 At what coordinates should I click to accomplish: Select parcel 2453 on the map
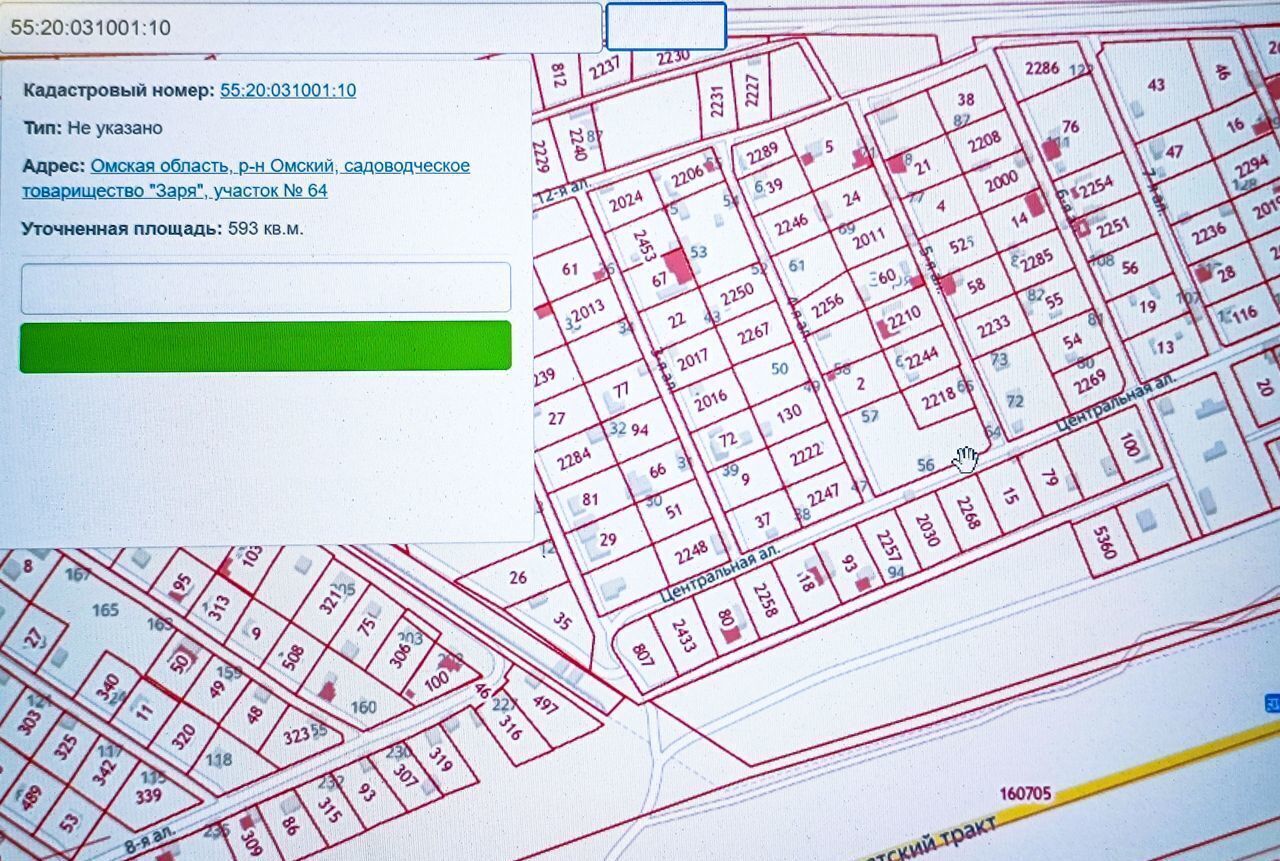point(645,246)
